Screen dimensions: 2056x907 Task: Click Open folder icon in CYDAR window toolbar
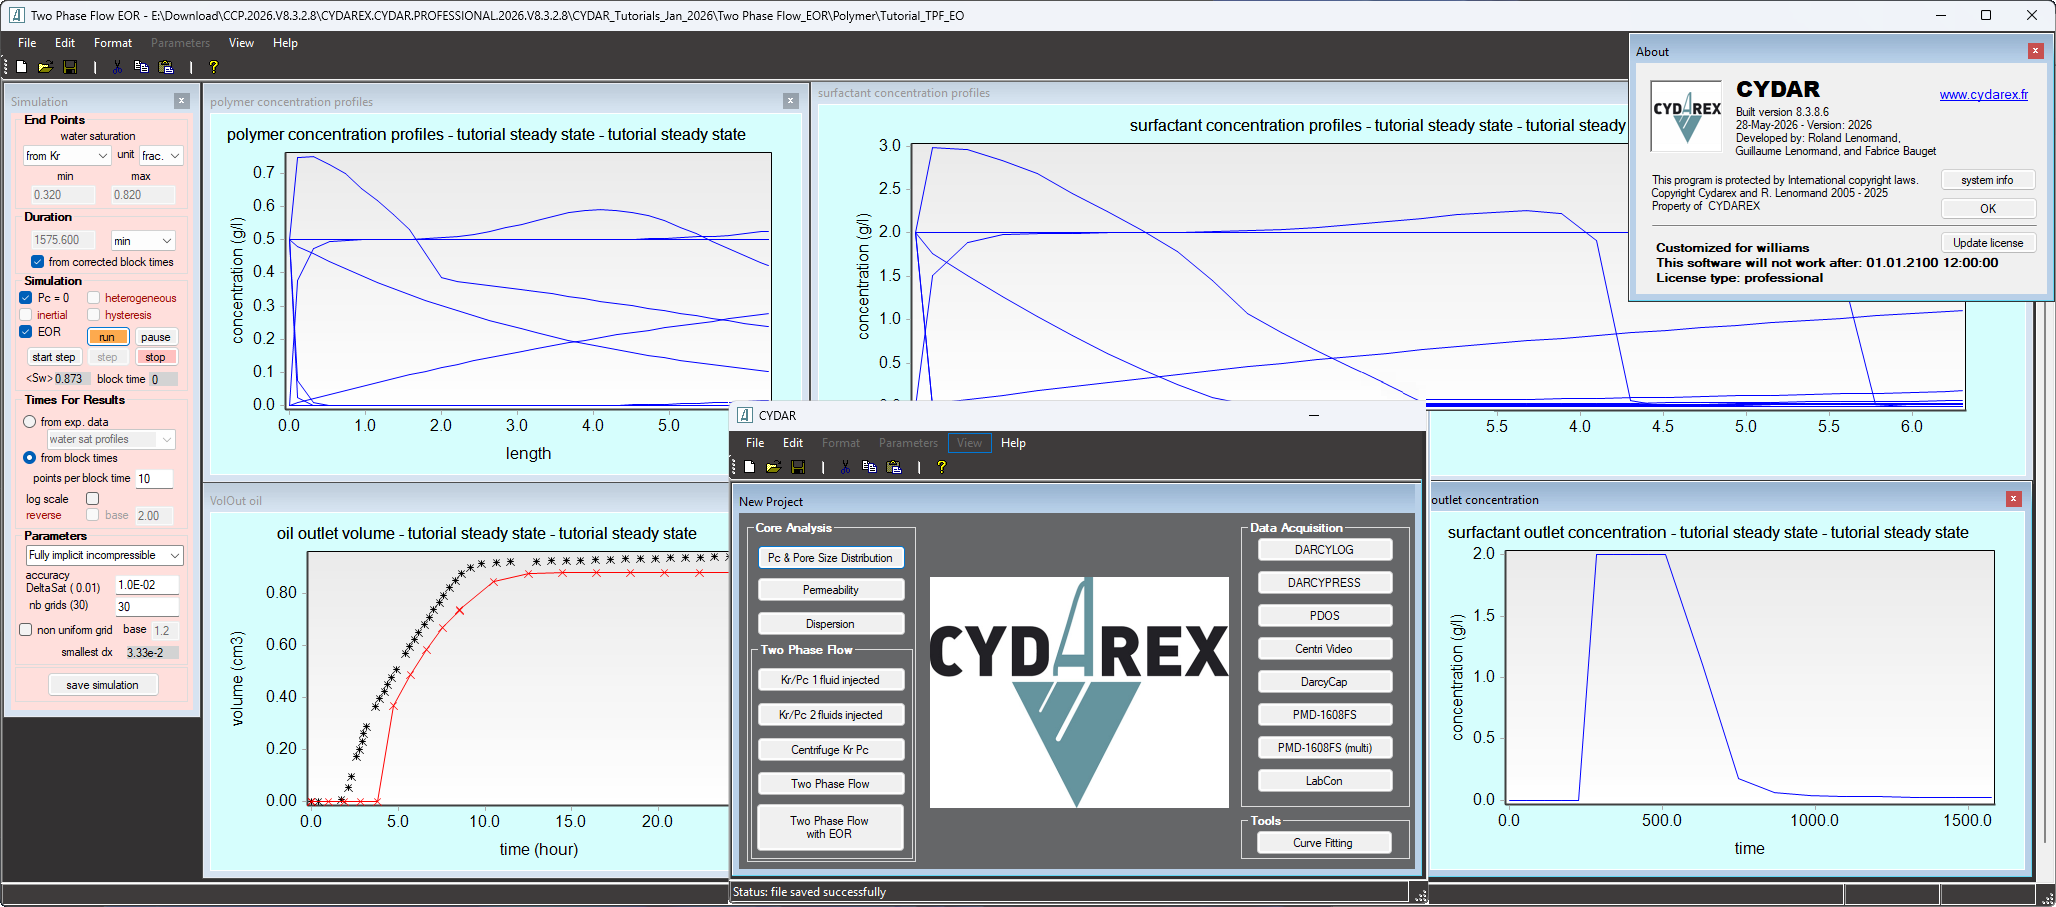pos(773,467)
